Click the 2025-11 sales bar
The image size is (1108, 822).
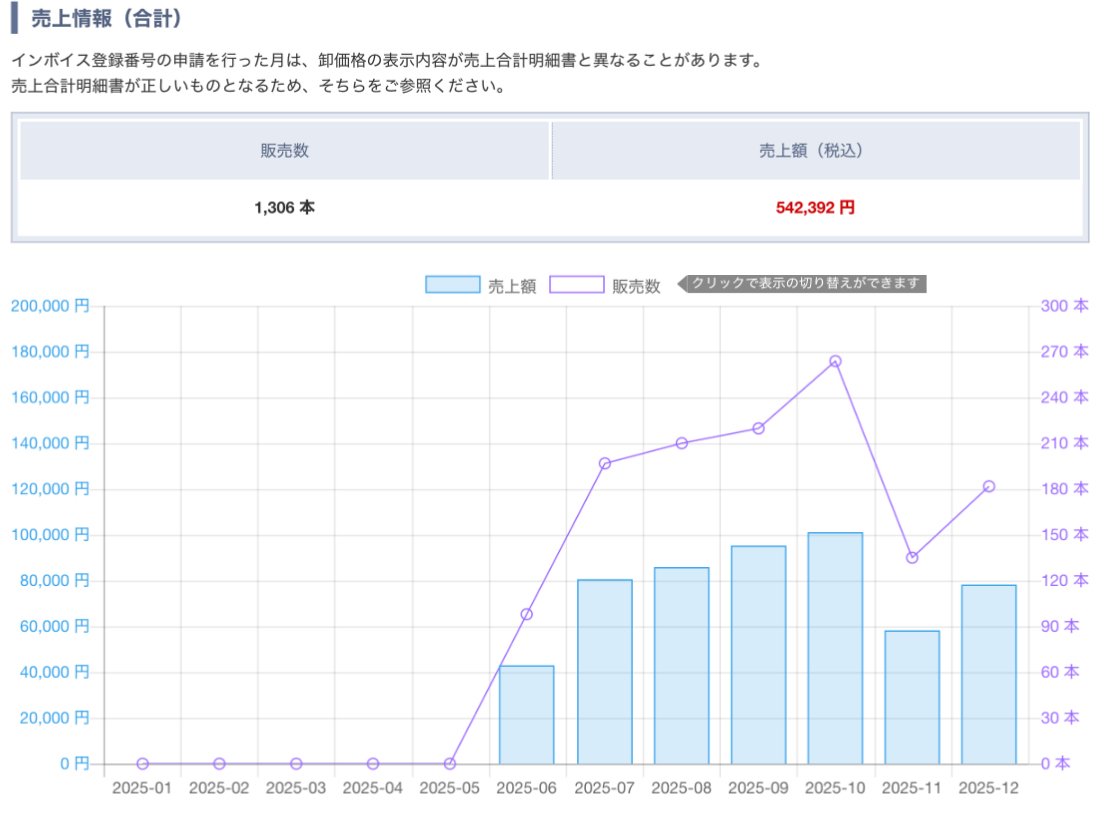click(x=912, y=698)
